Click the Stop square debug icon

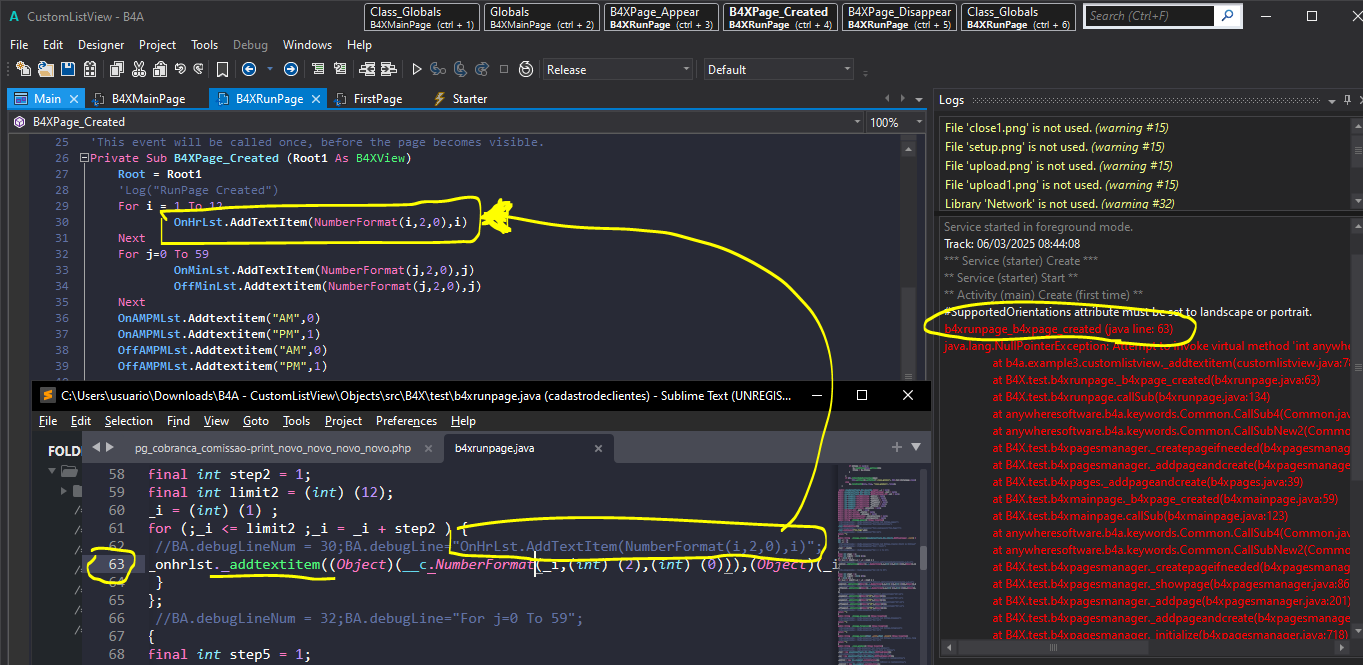[x=504, y=69]
